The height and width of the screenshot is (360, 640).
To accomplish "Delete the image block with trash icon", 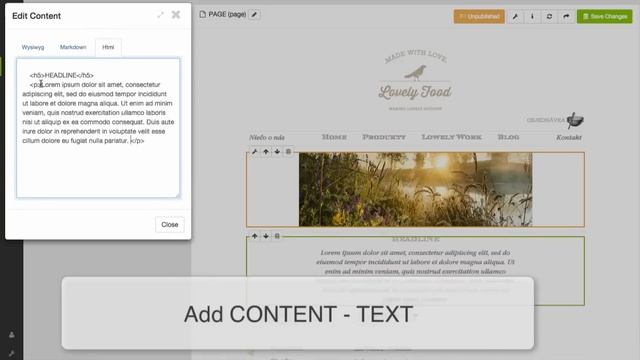I will 288,151.
